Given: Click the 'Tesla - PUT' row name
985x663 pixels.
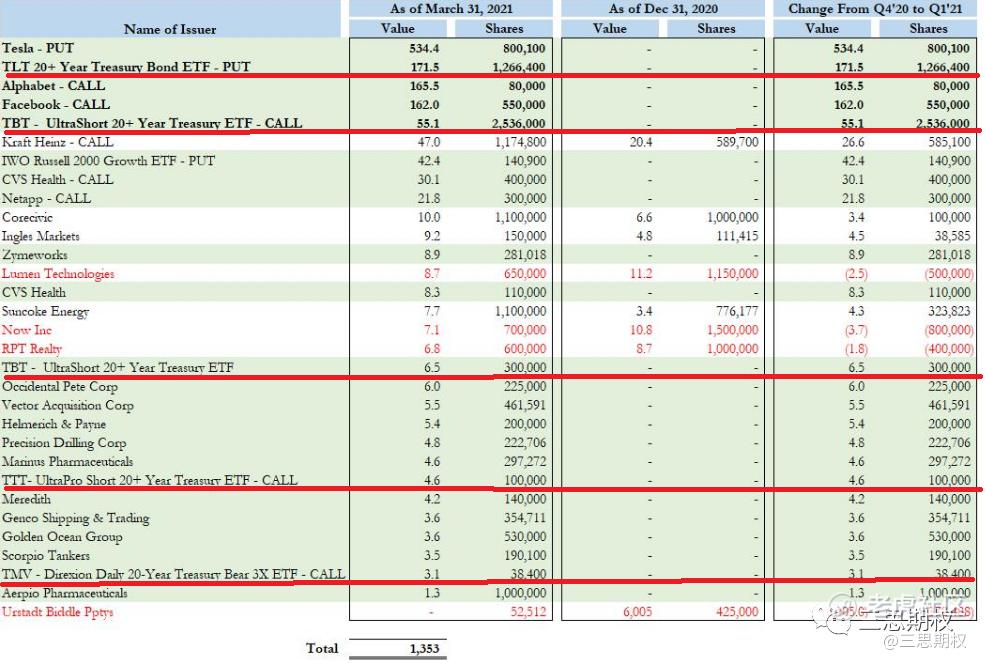Looking at the screenshot, I should tap(38, 48).
